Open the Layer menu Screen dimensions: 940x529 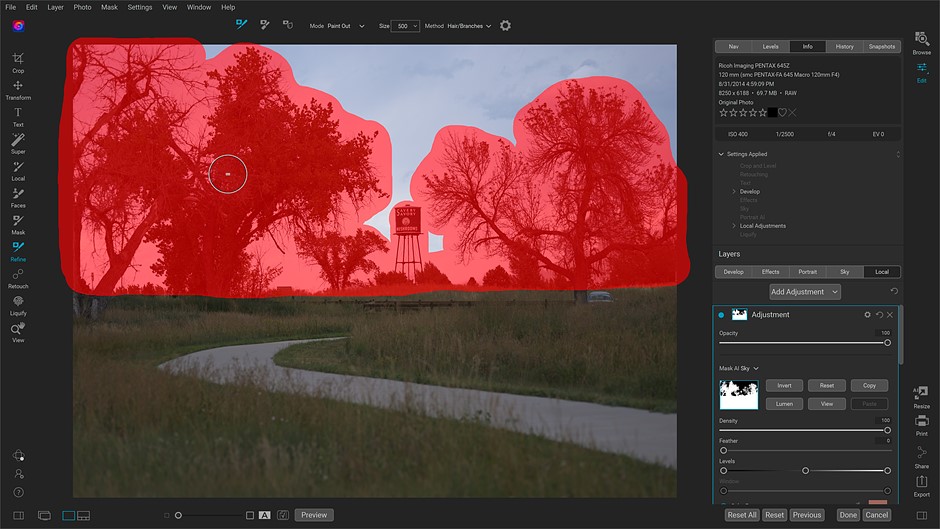pos(55,7)
